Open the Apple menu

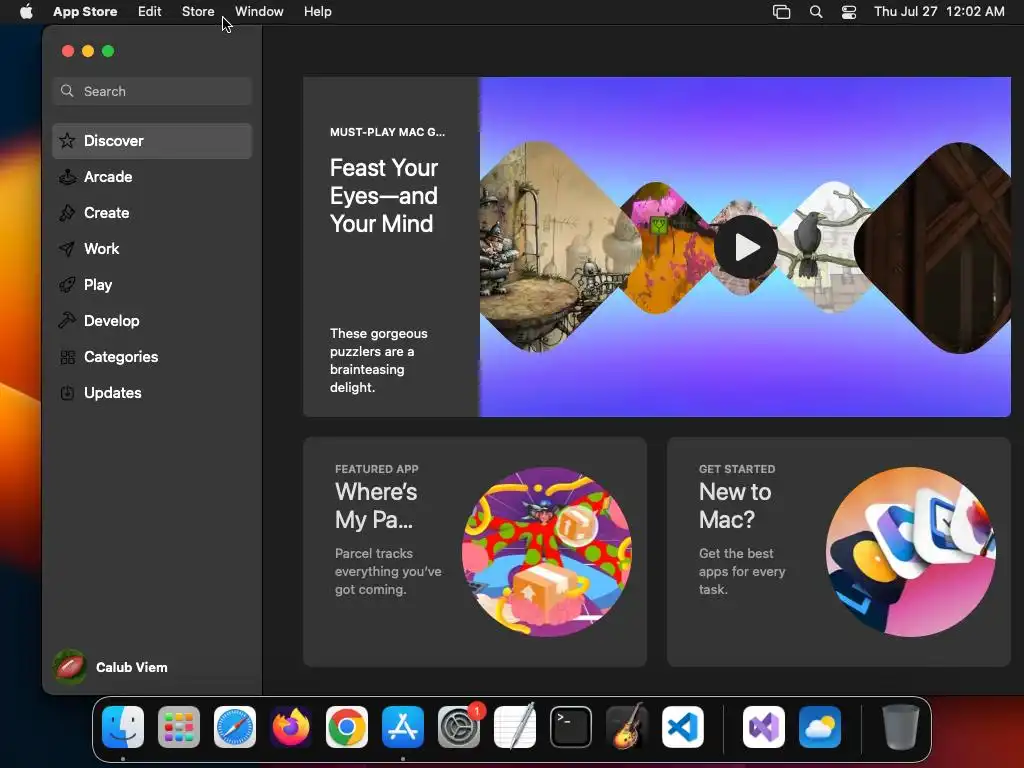(26, 12)
